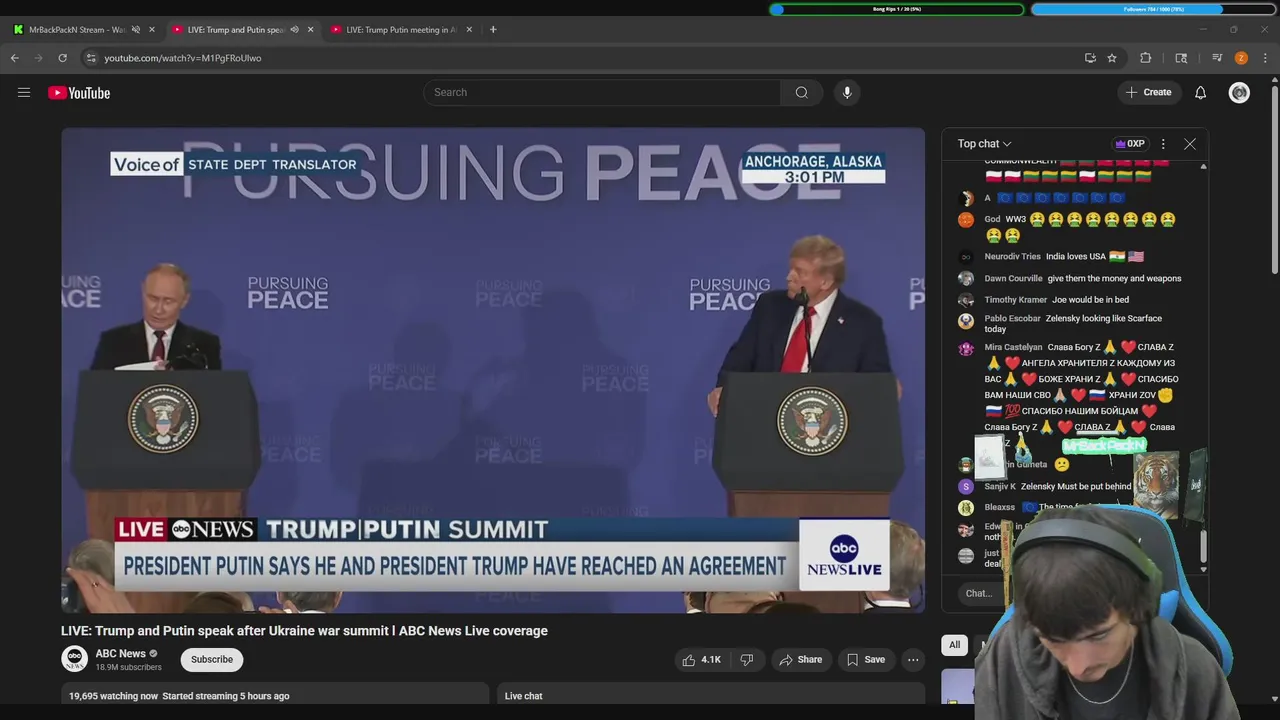1280x720 pixels.
Task: Focus the browser address bar URL
Action: pyautogui.click(x=183, y=58)
